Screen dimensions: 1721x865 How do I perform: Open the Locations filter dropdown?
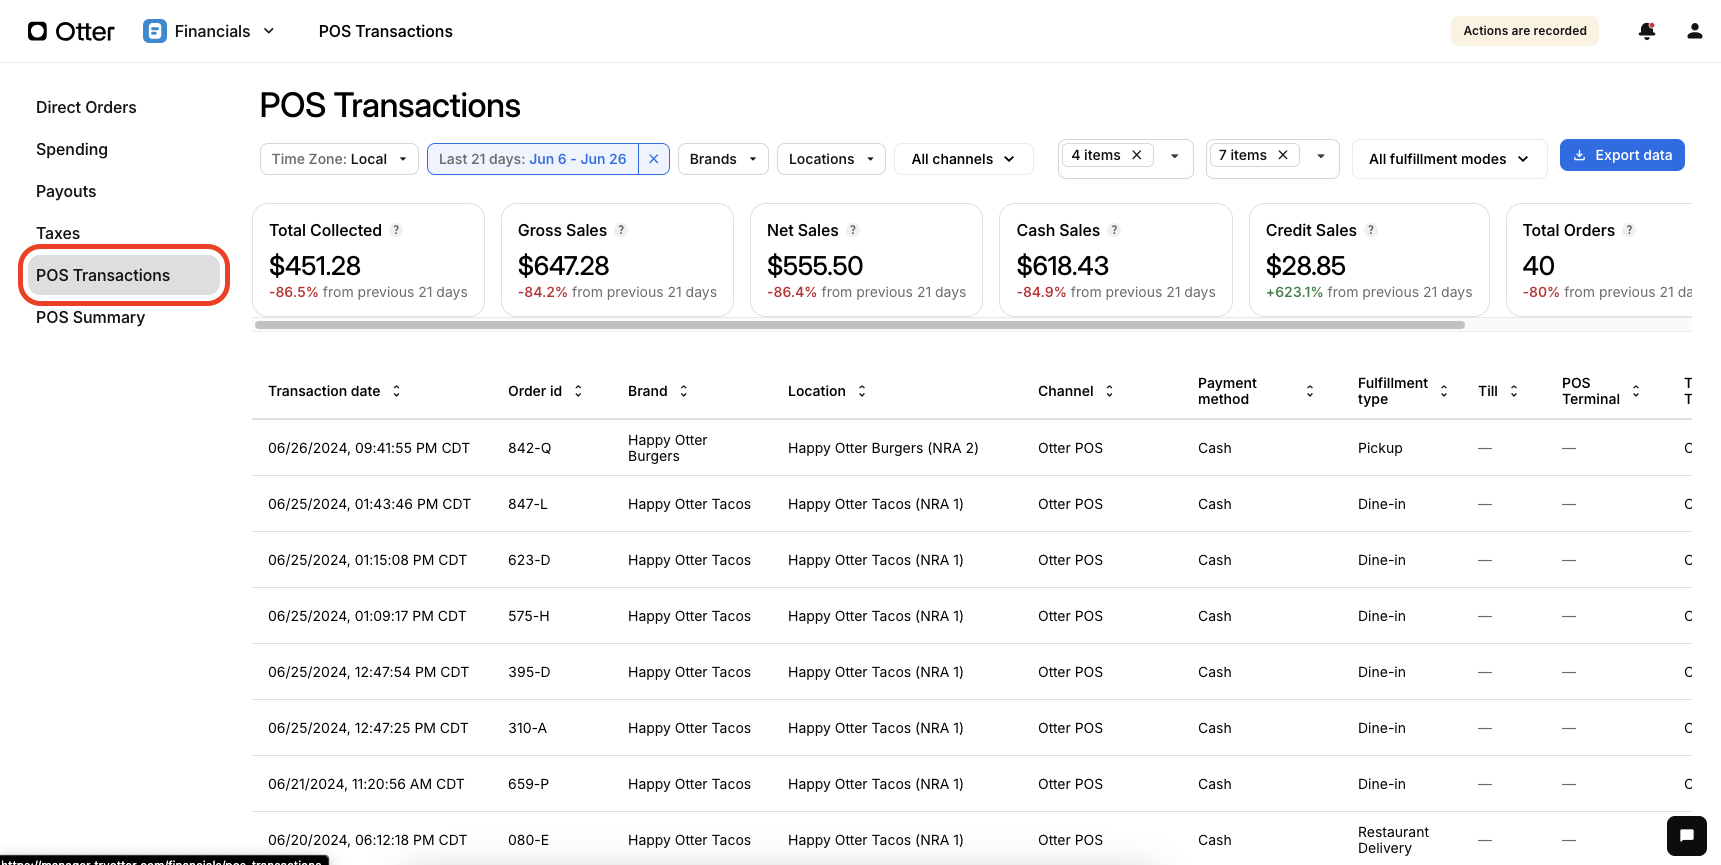pyautogui.click(x=830, y=159)
